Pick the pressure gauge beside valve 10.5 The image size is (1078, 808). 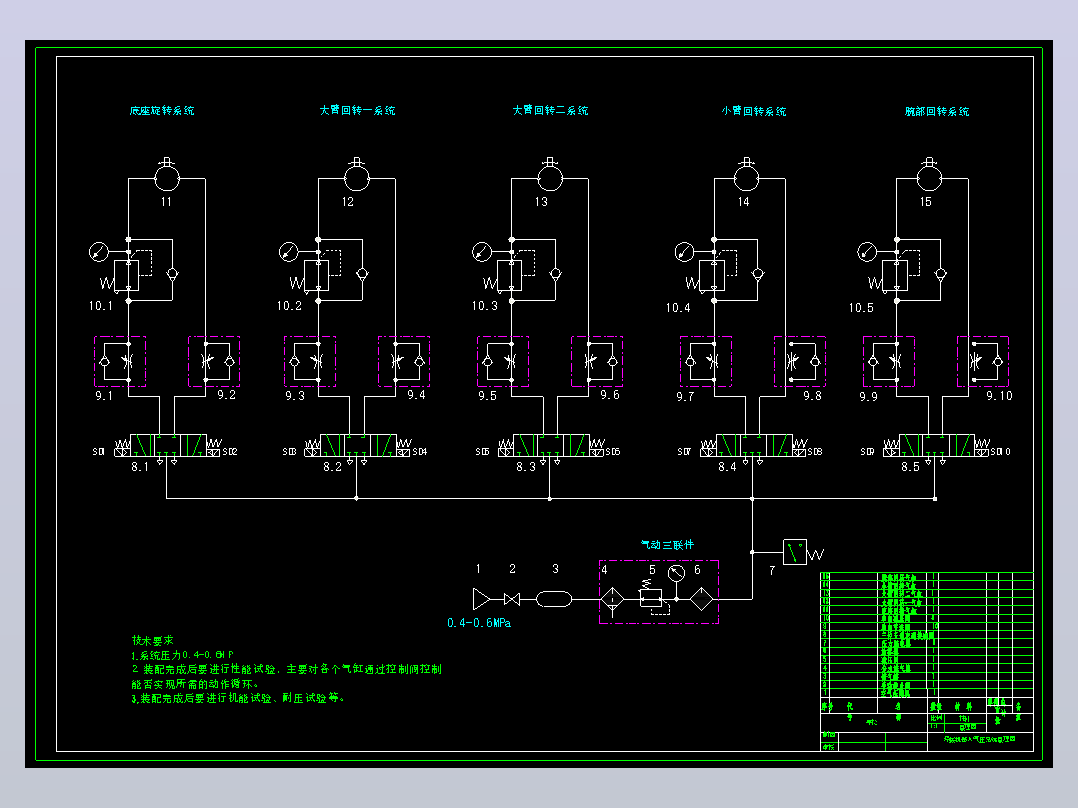[x=867, y=252]
